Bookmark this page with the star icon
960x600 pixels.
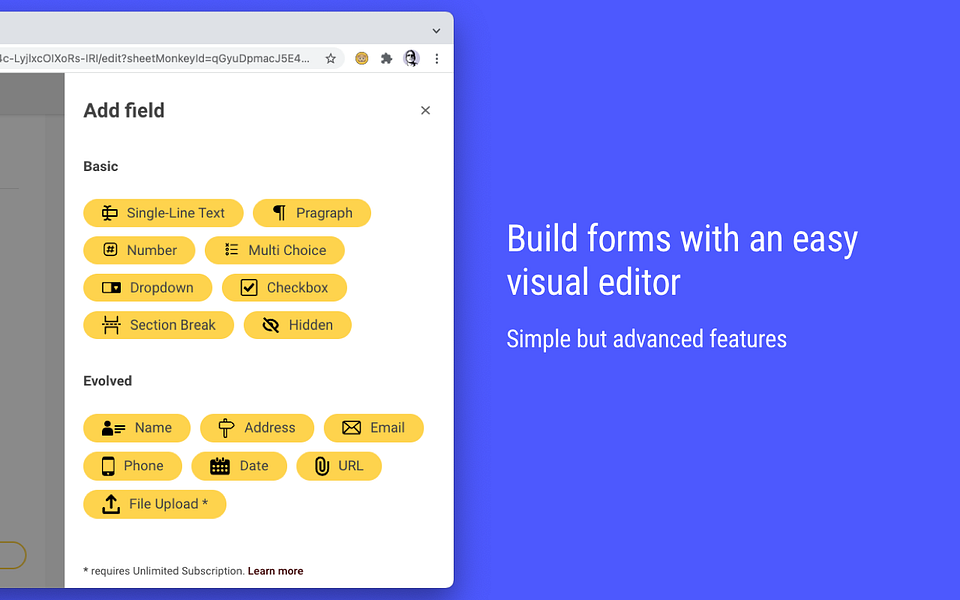(331, 59)
